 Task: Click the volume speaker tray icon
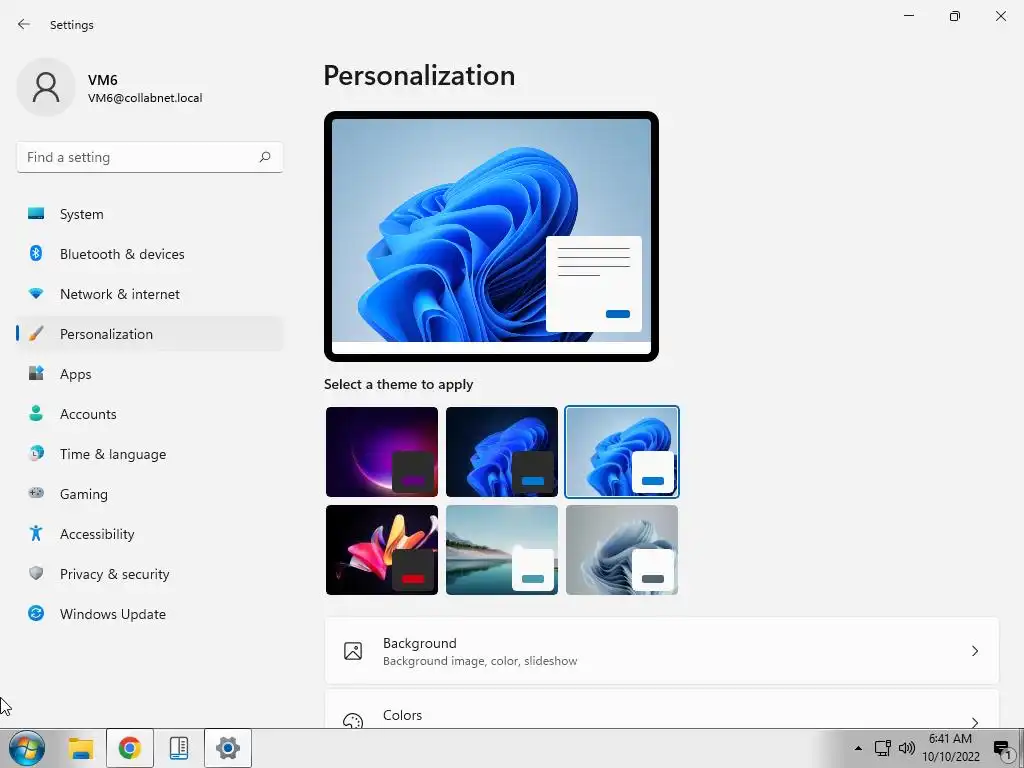pyautogui.click(x=906, y=748)
